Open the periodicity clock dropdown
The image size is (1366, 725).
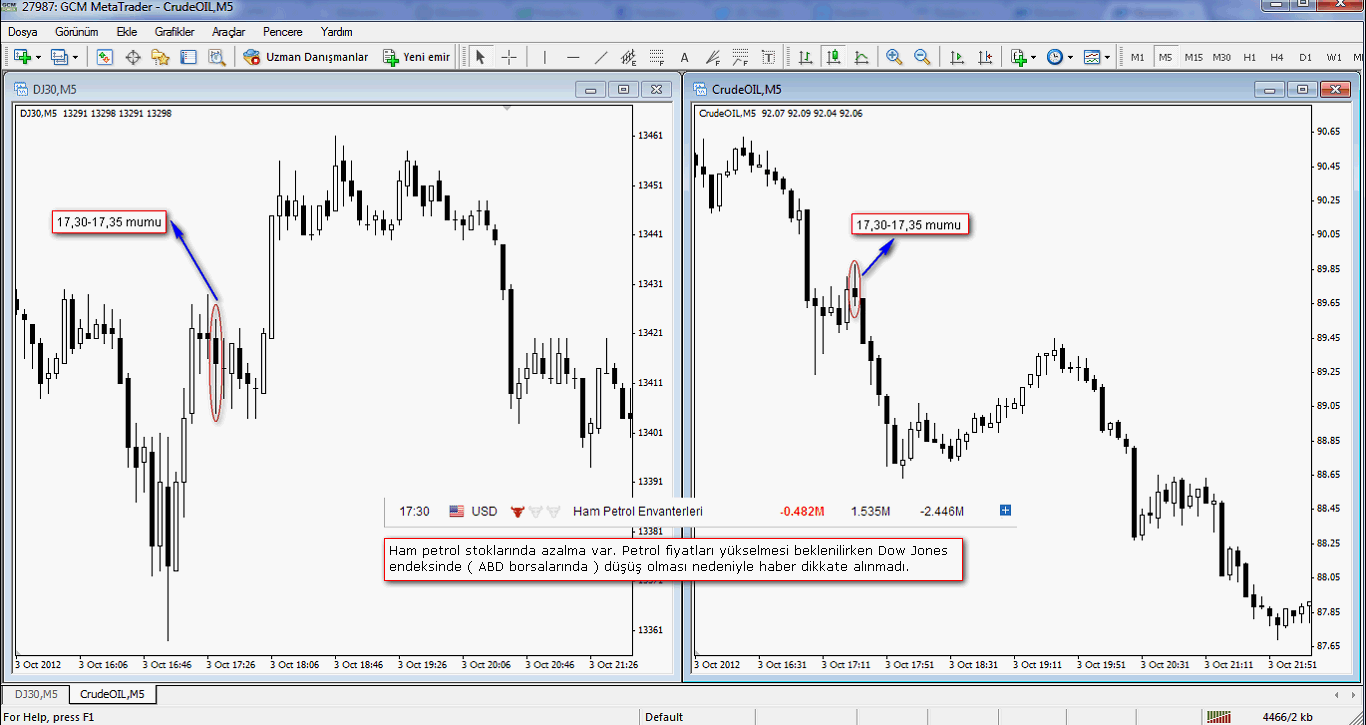[1070, 57]
